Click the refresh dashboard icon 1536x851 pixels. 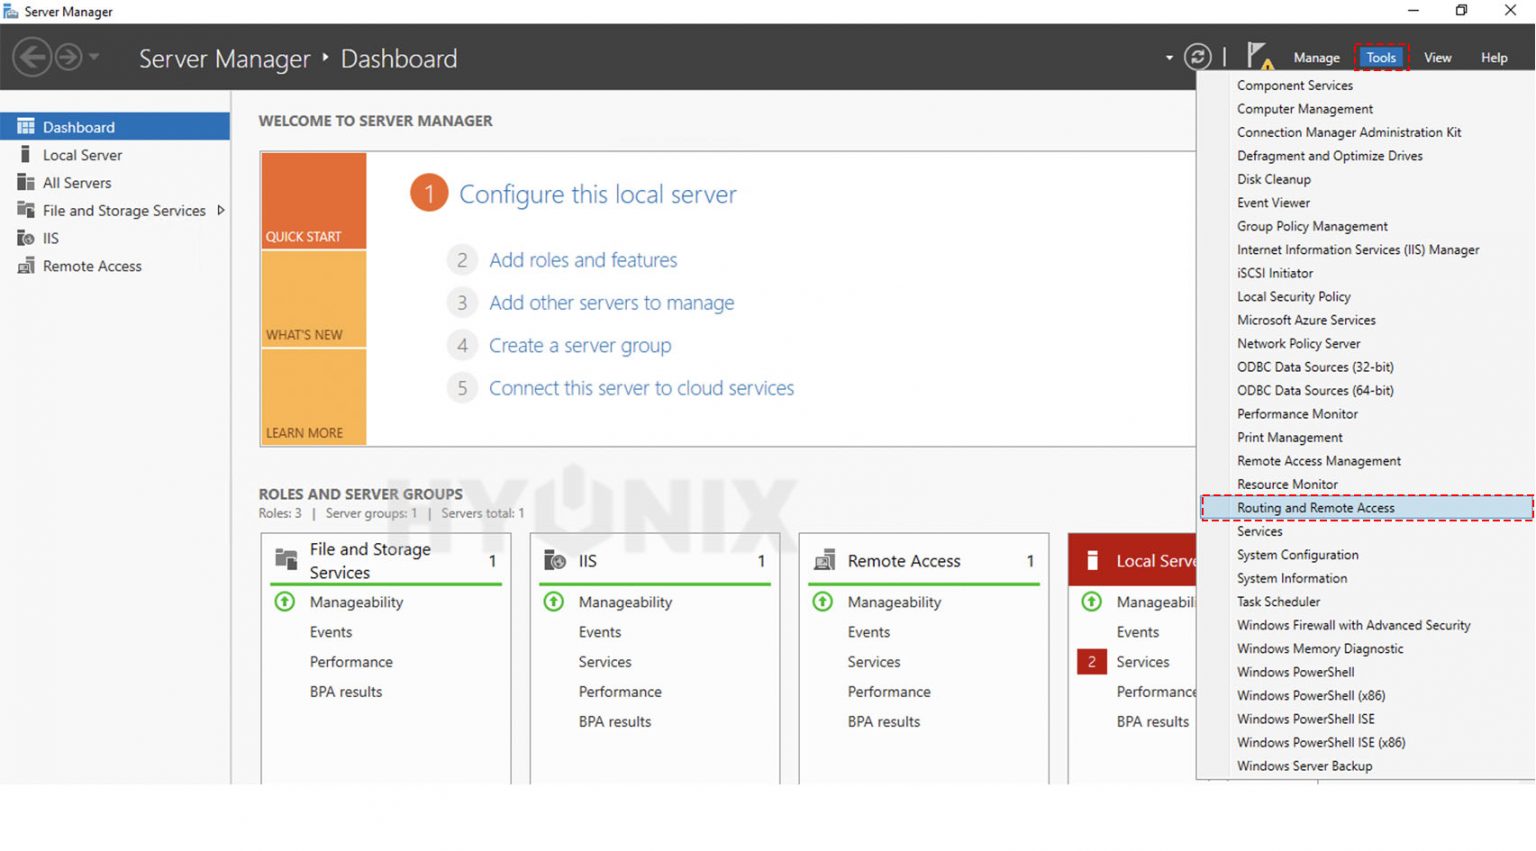(1197, 58)
